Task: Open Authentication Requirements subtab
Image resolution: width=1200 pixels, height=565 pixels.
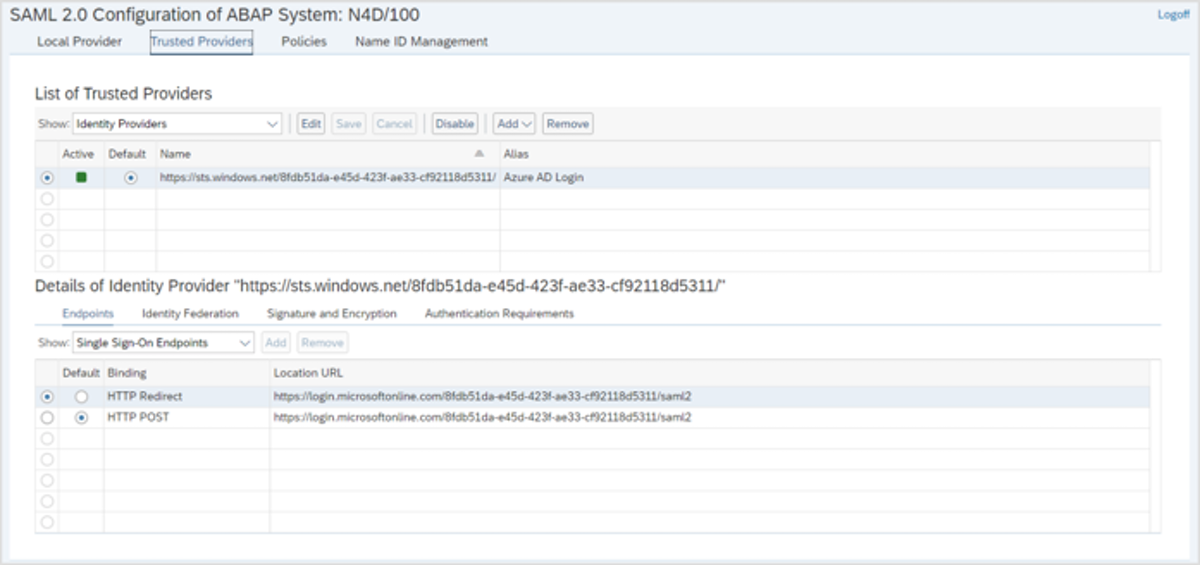Action: (499, 313)
